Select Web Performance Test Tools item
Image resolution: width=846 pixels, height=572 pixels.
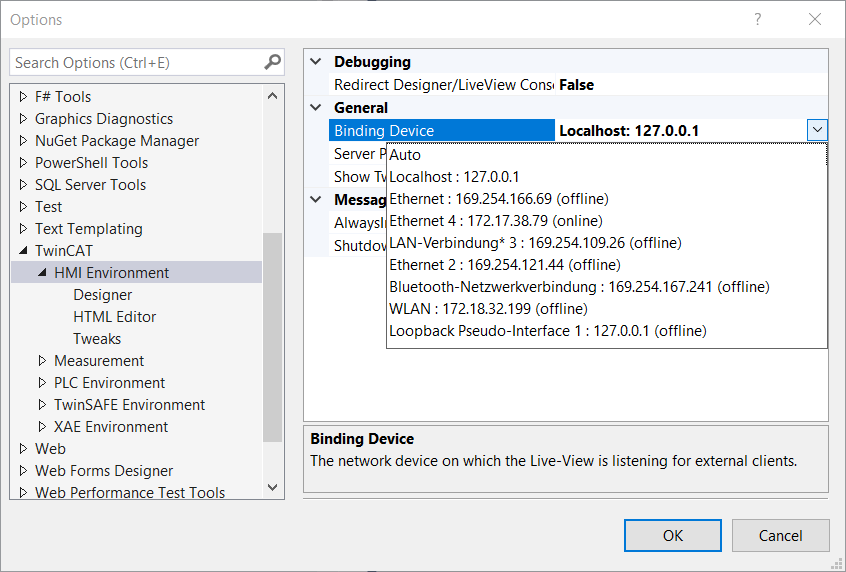[129, 492]
